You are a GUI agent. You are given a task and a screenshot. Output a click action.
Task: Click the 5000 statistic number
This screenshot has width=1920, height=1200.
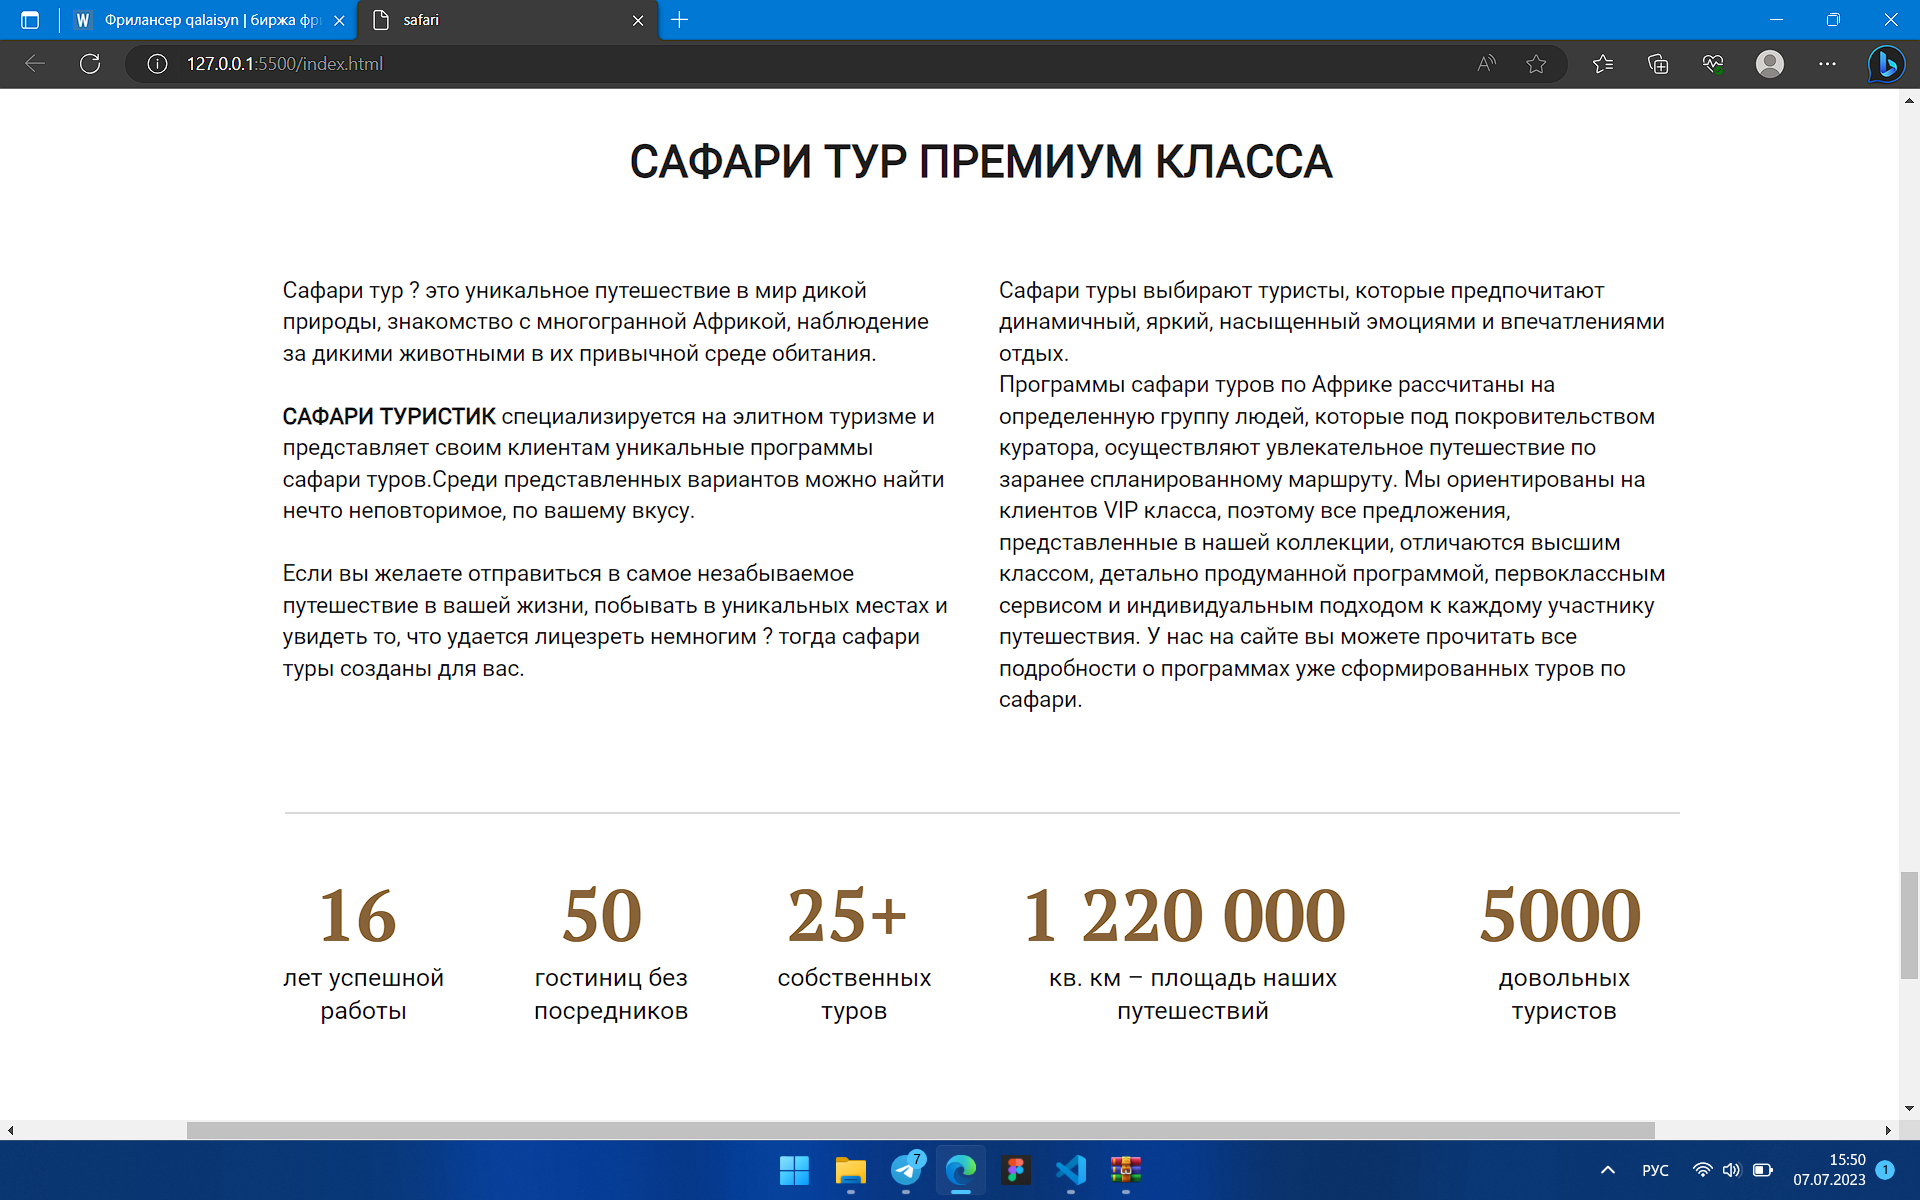pos(1560,916)
